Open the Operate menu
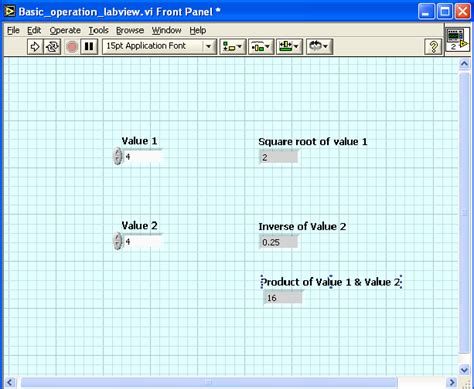This screenshot has width=474, height=389. tap(65, 30)
